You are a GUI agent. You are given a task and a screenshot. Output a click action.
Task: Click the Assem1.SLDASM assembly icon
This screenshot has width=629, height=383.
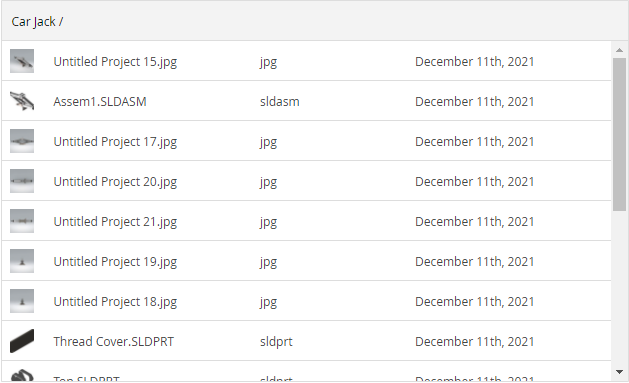tap(22, 101)
